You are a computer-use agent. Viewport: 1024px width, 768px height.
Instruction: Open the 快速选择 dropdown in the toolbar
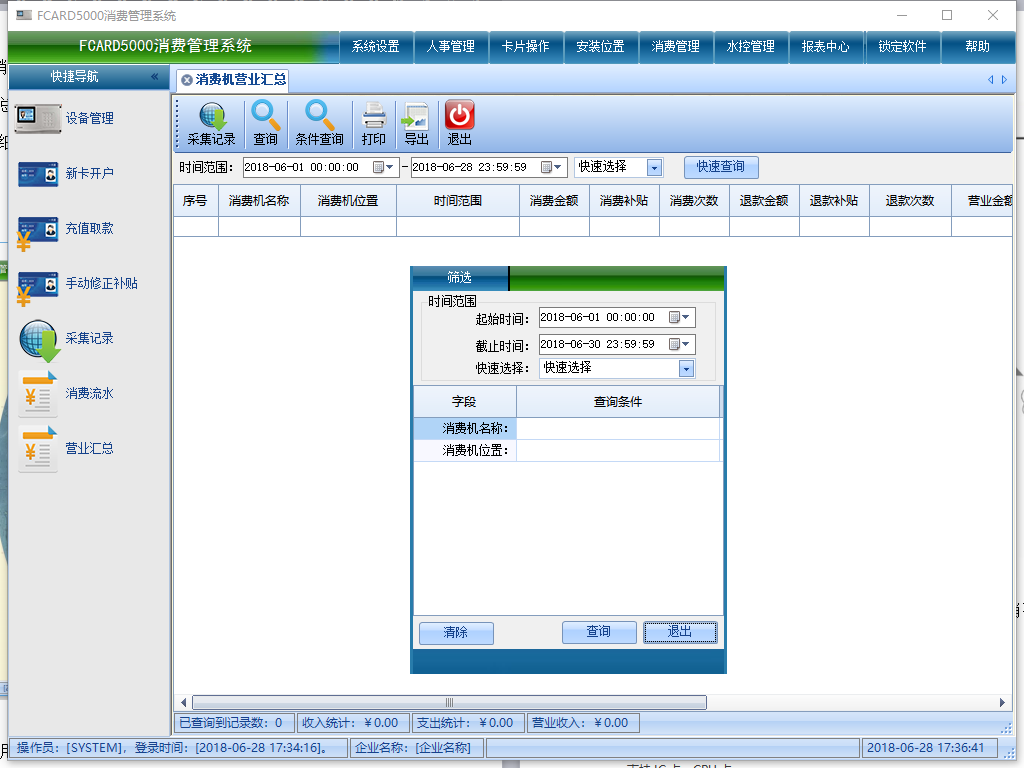655,167
